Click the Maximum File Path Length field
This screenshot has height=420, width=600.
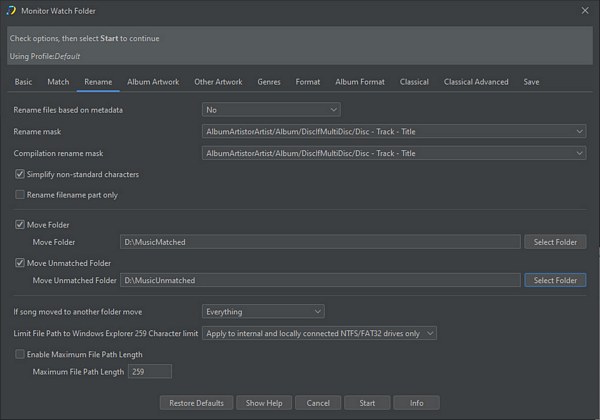pos(150,372)
